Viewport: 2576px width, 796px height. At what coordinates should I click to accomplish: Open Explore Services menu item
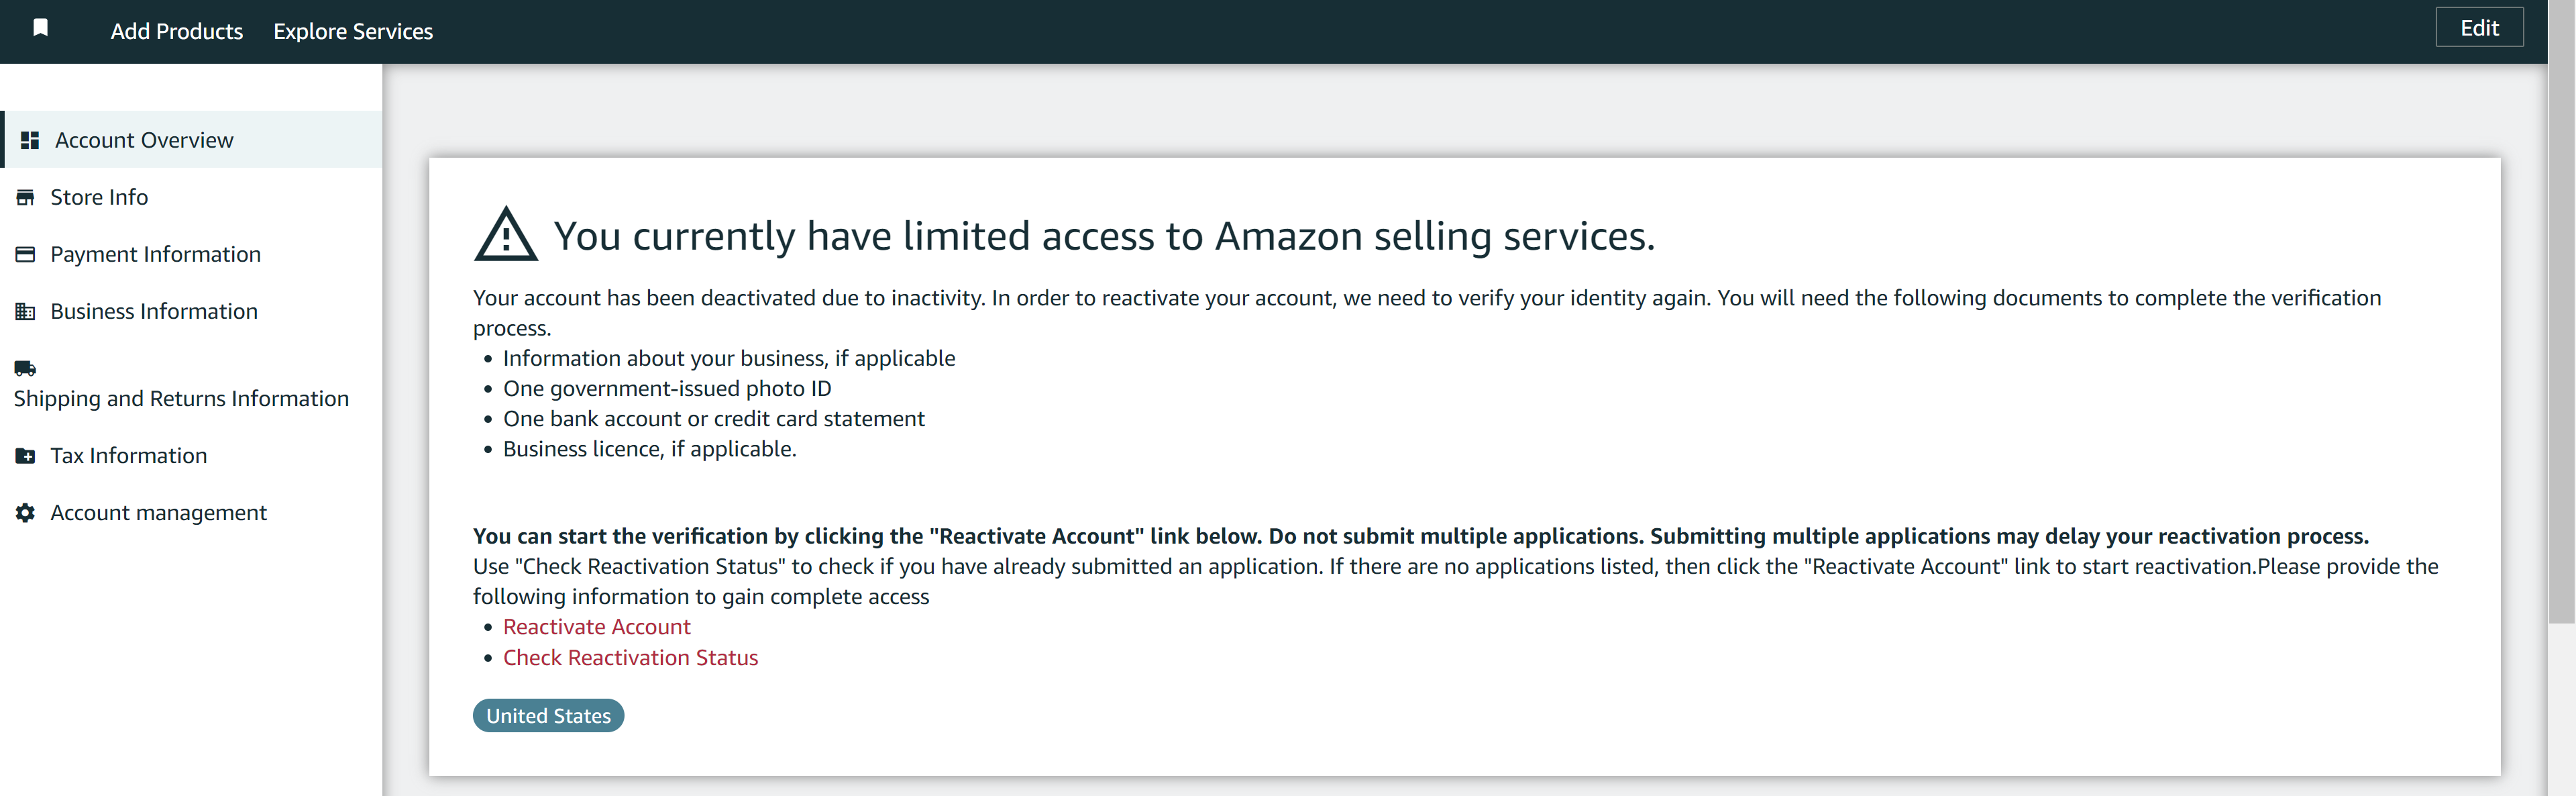click(353, 31)
